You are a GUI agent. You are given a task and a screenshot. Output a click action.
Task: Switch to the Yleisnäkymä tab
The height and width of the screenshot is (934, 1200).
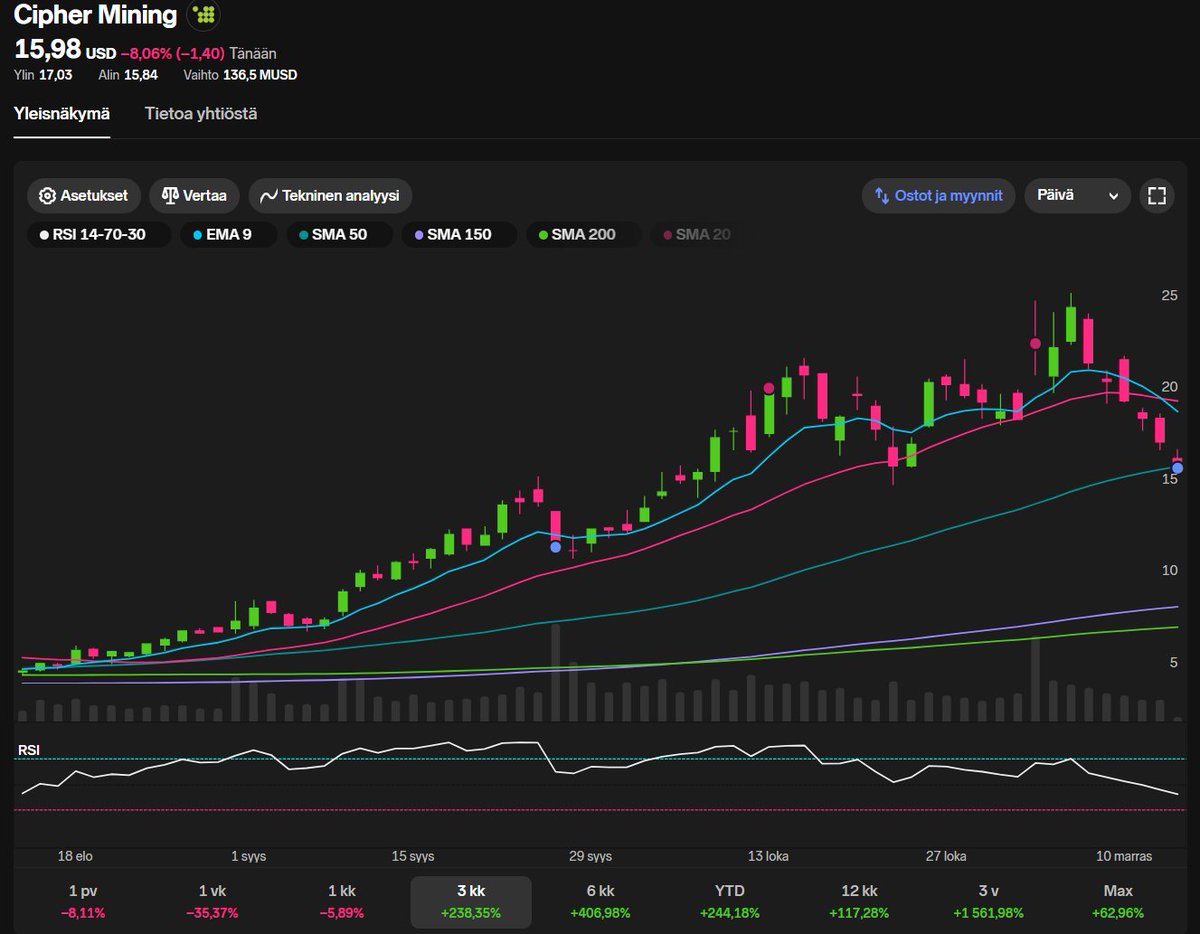pyautogui.click(x=62, y=114)
